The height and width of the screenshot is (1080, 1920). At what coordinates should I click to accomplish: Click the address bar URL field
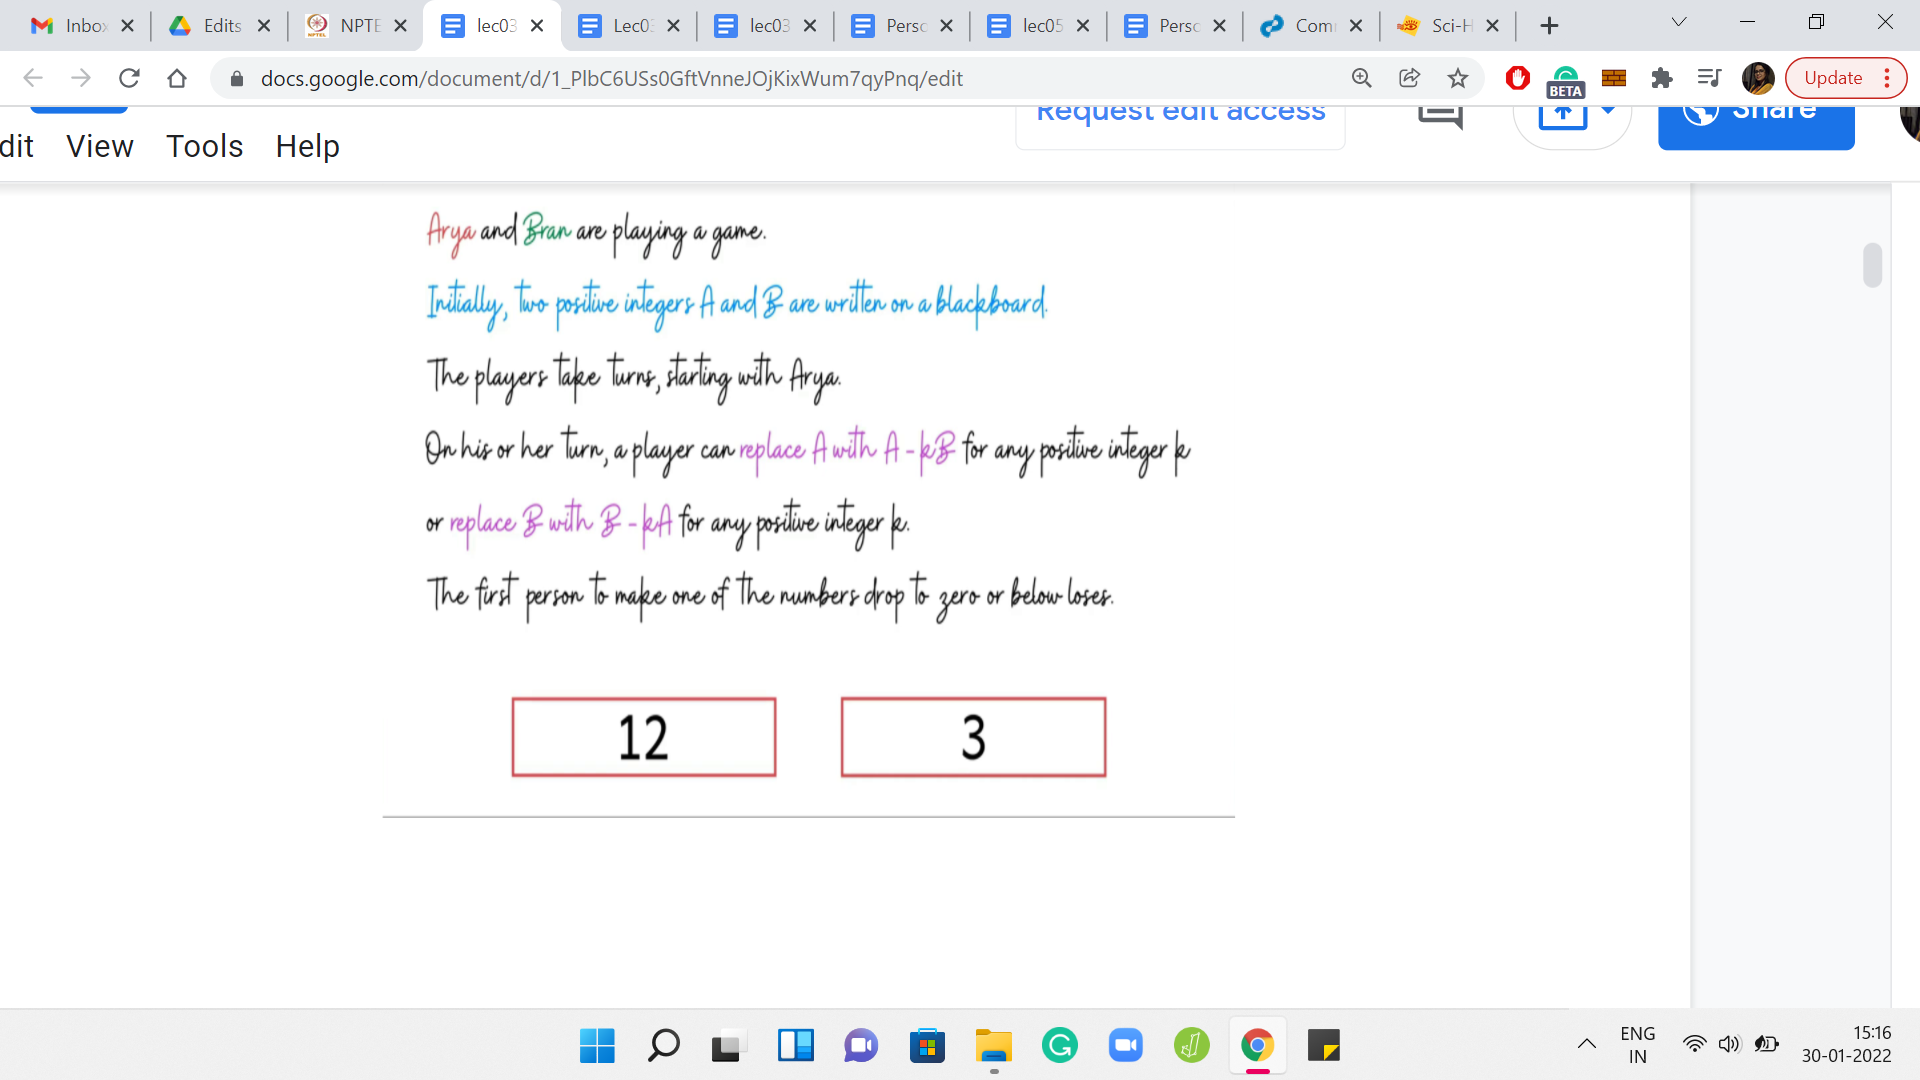tap(610, 78)
